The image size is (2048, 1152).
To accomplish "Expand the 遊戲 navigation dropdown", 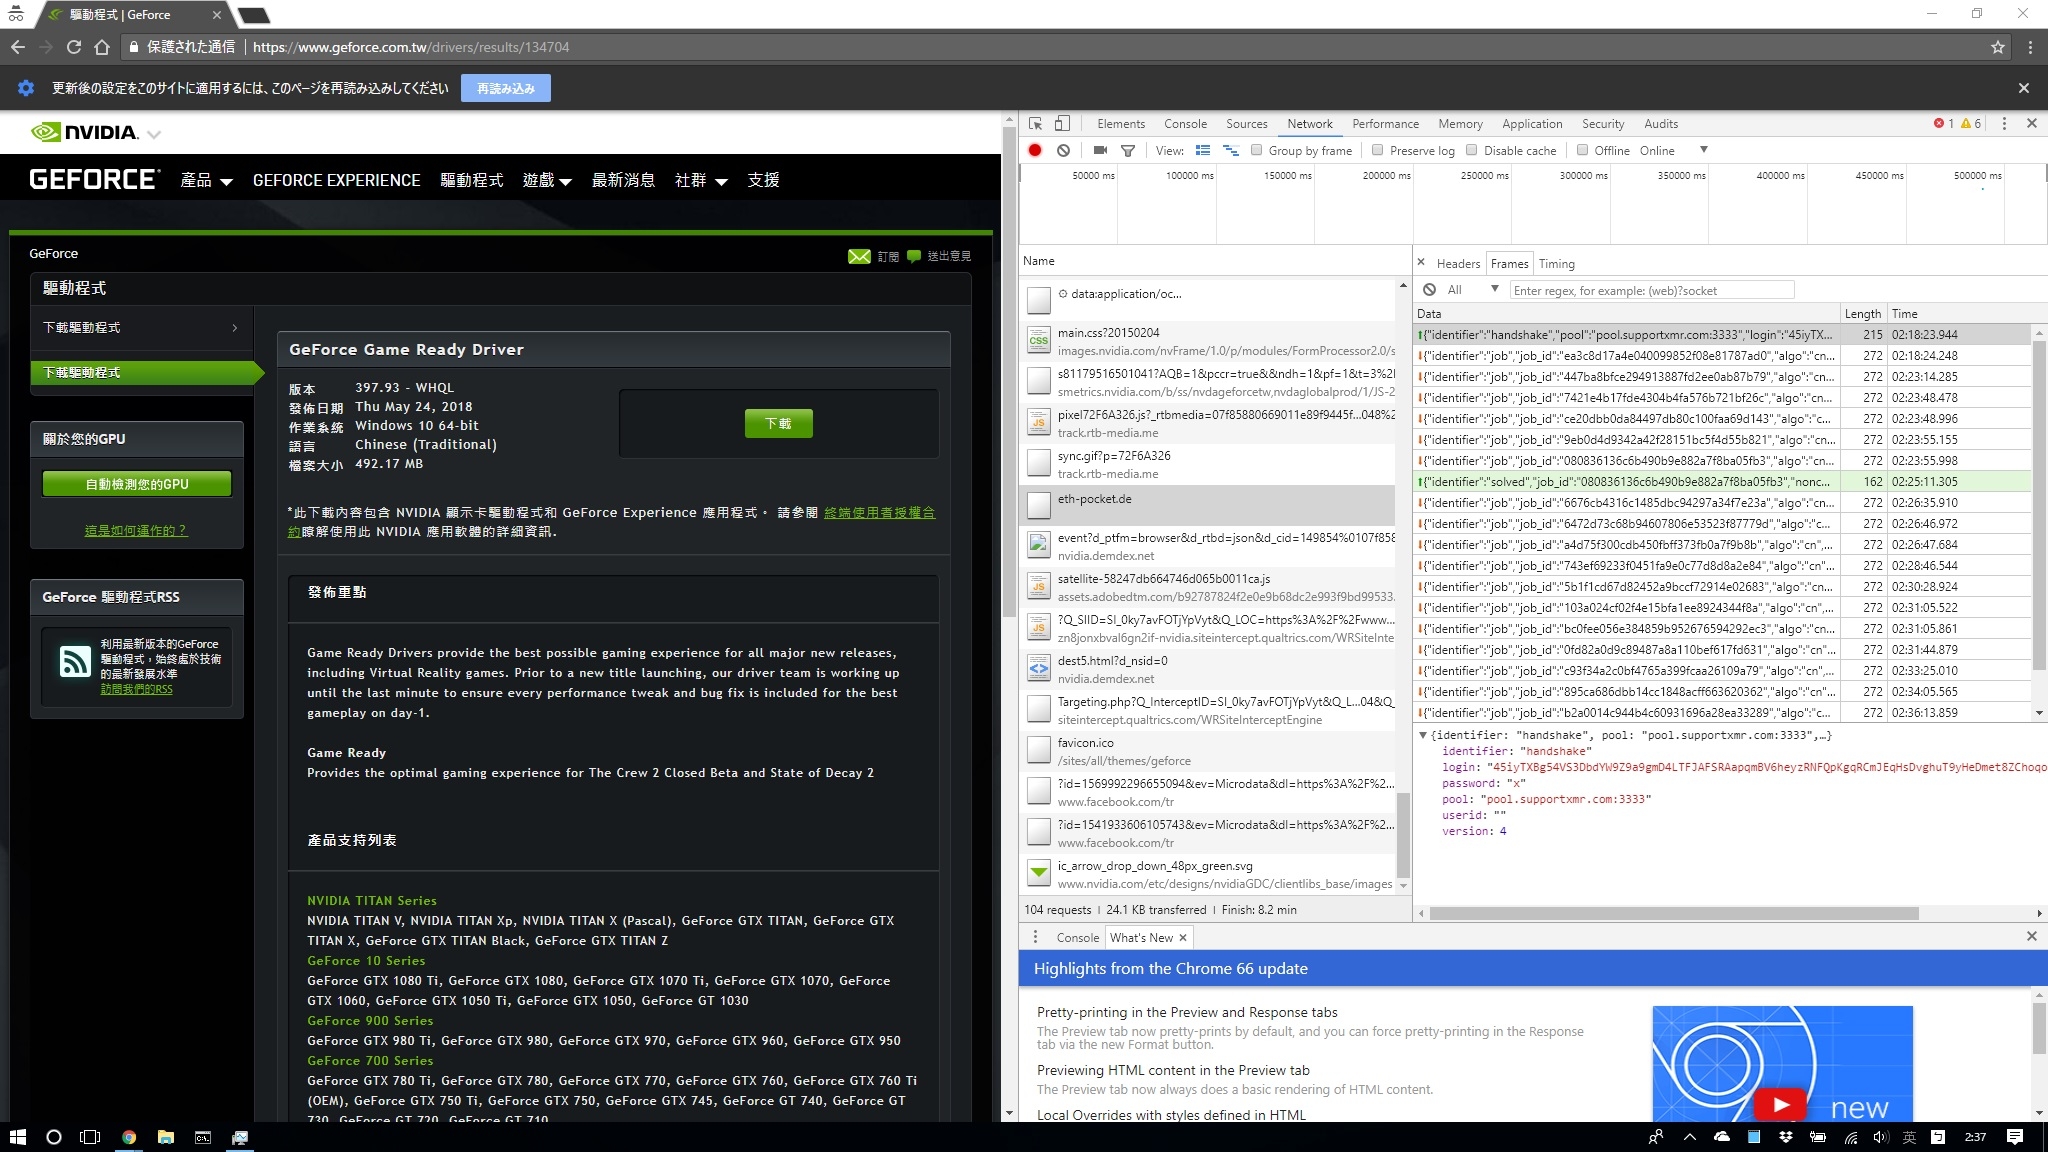I will point(547,180).
